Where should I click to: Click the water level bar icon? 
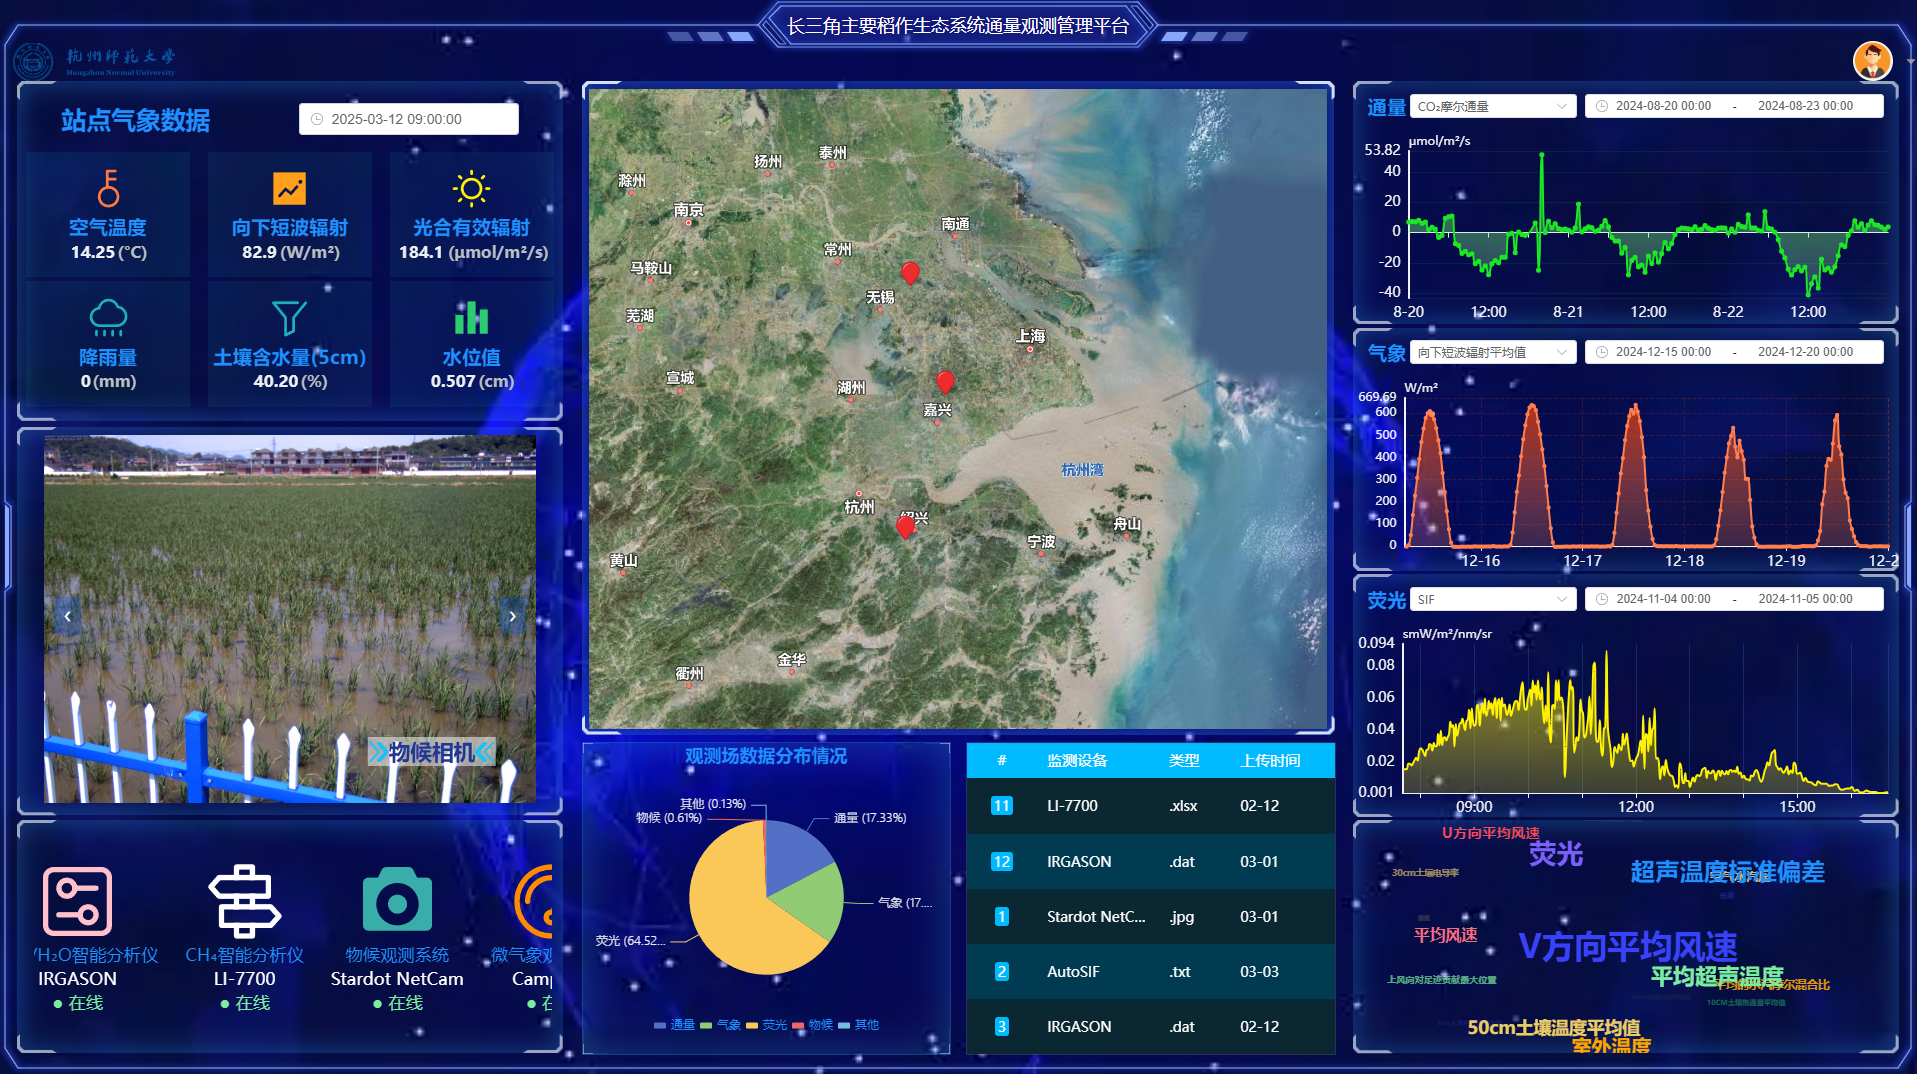pyautogui.click(x=471, y=318)
